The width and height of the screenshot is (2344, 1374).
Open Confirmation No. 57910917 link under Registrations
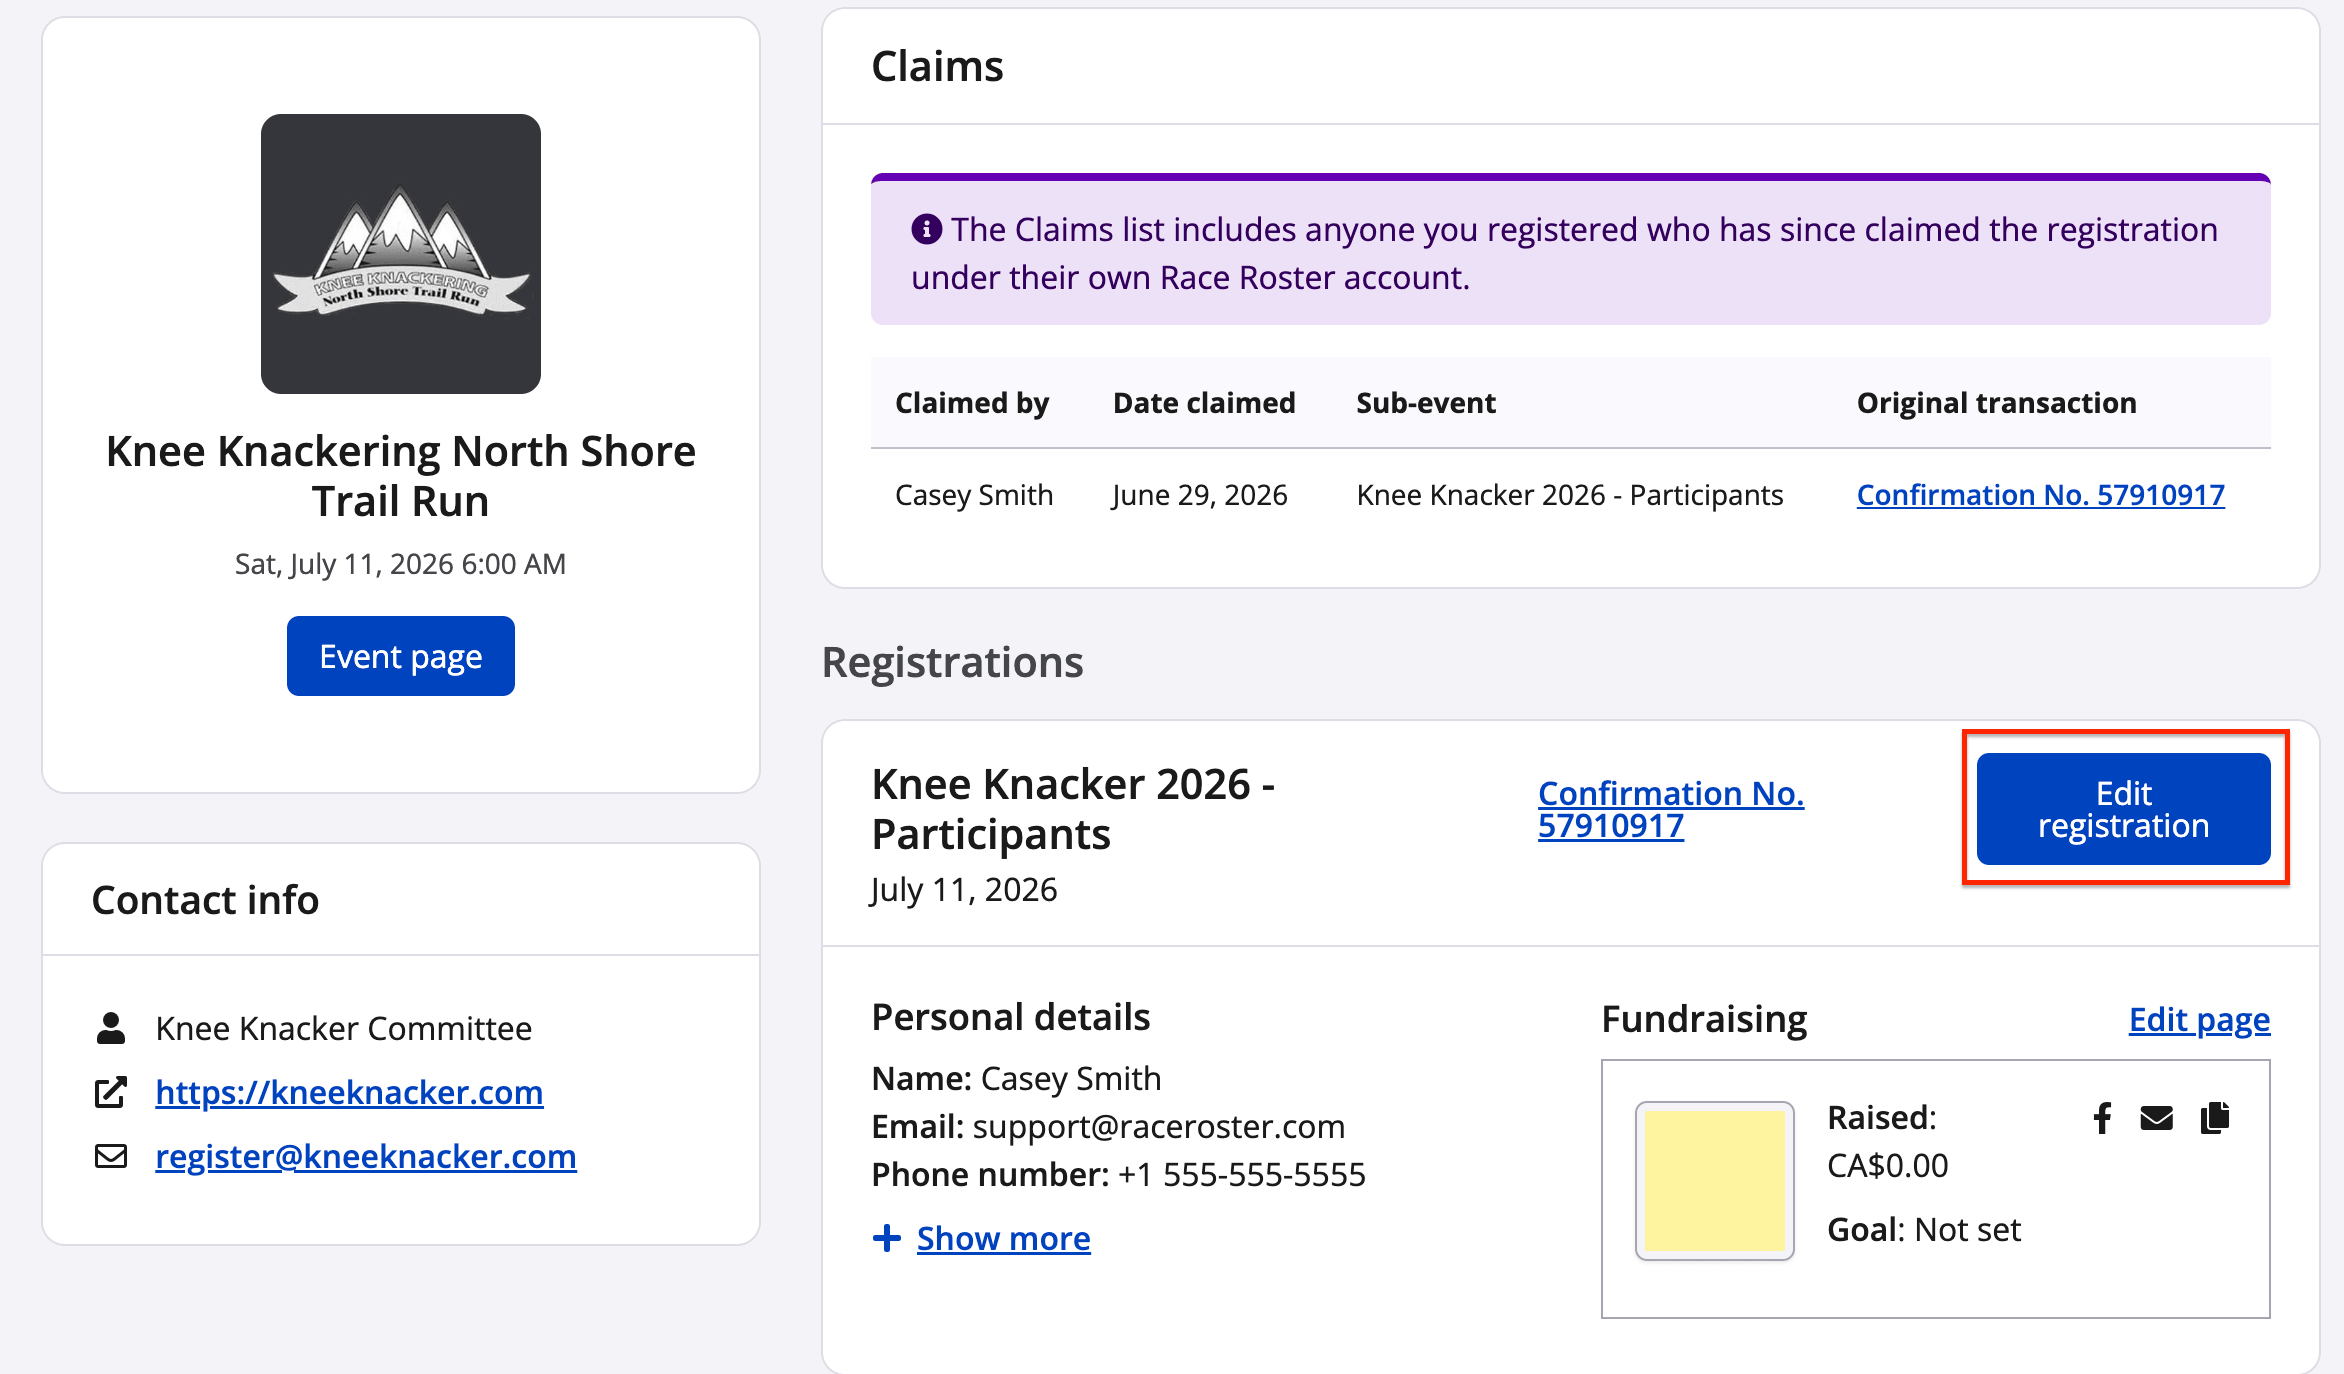[x=1671, y=809]
